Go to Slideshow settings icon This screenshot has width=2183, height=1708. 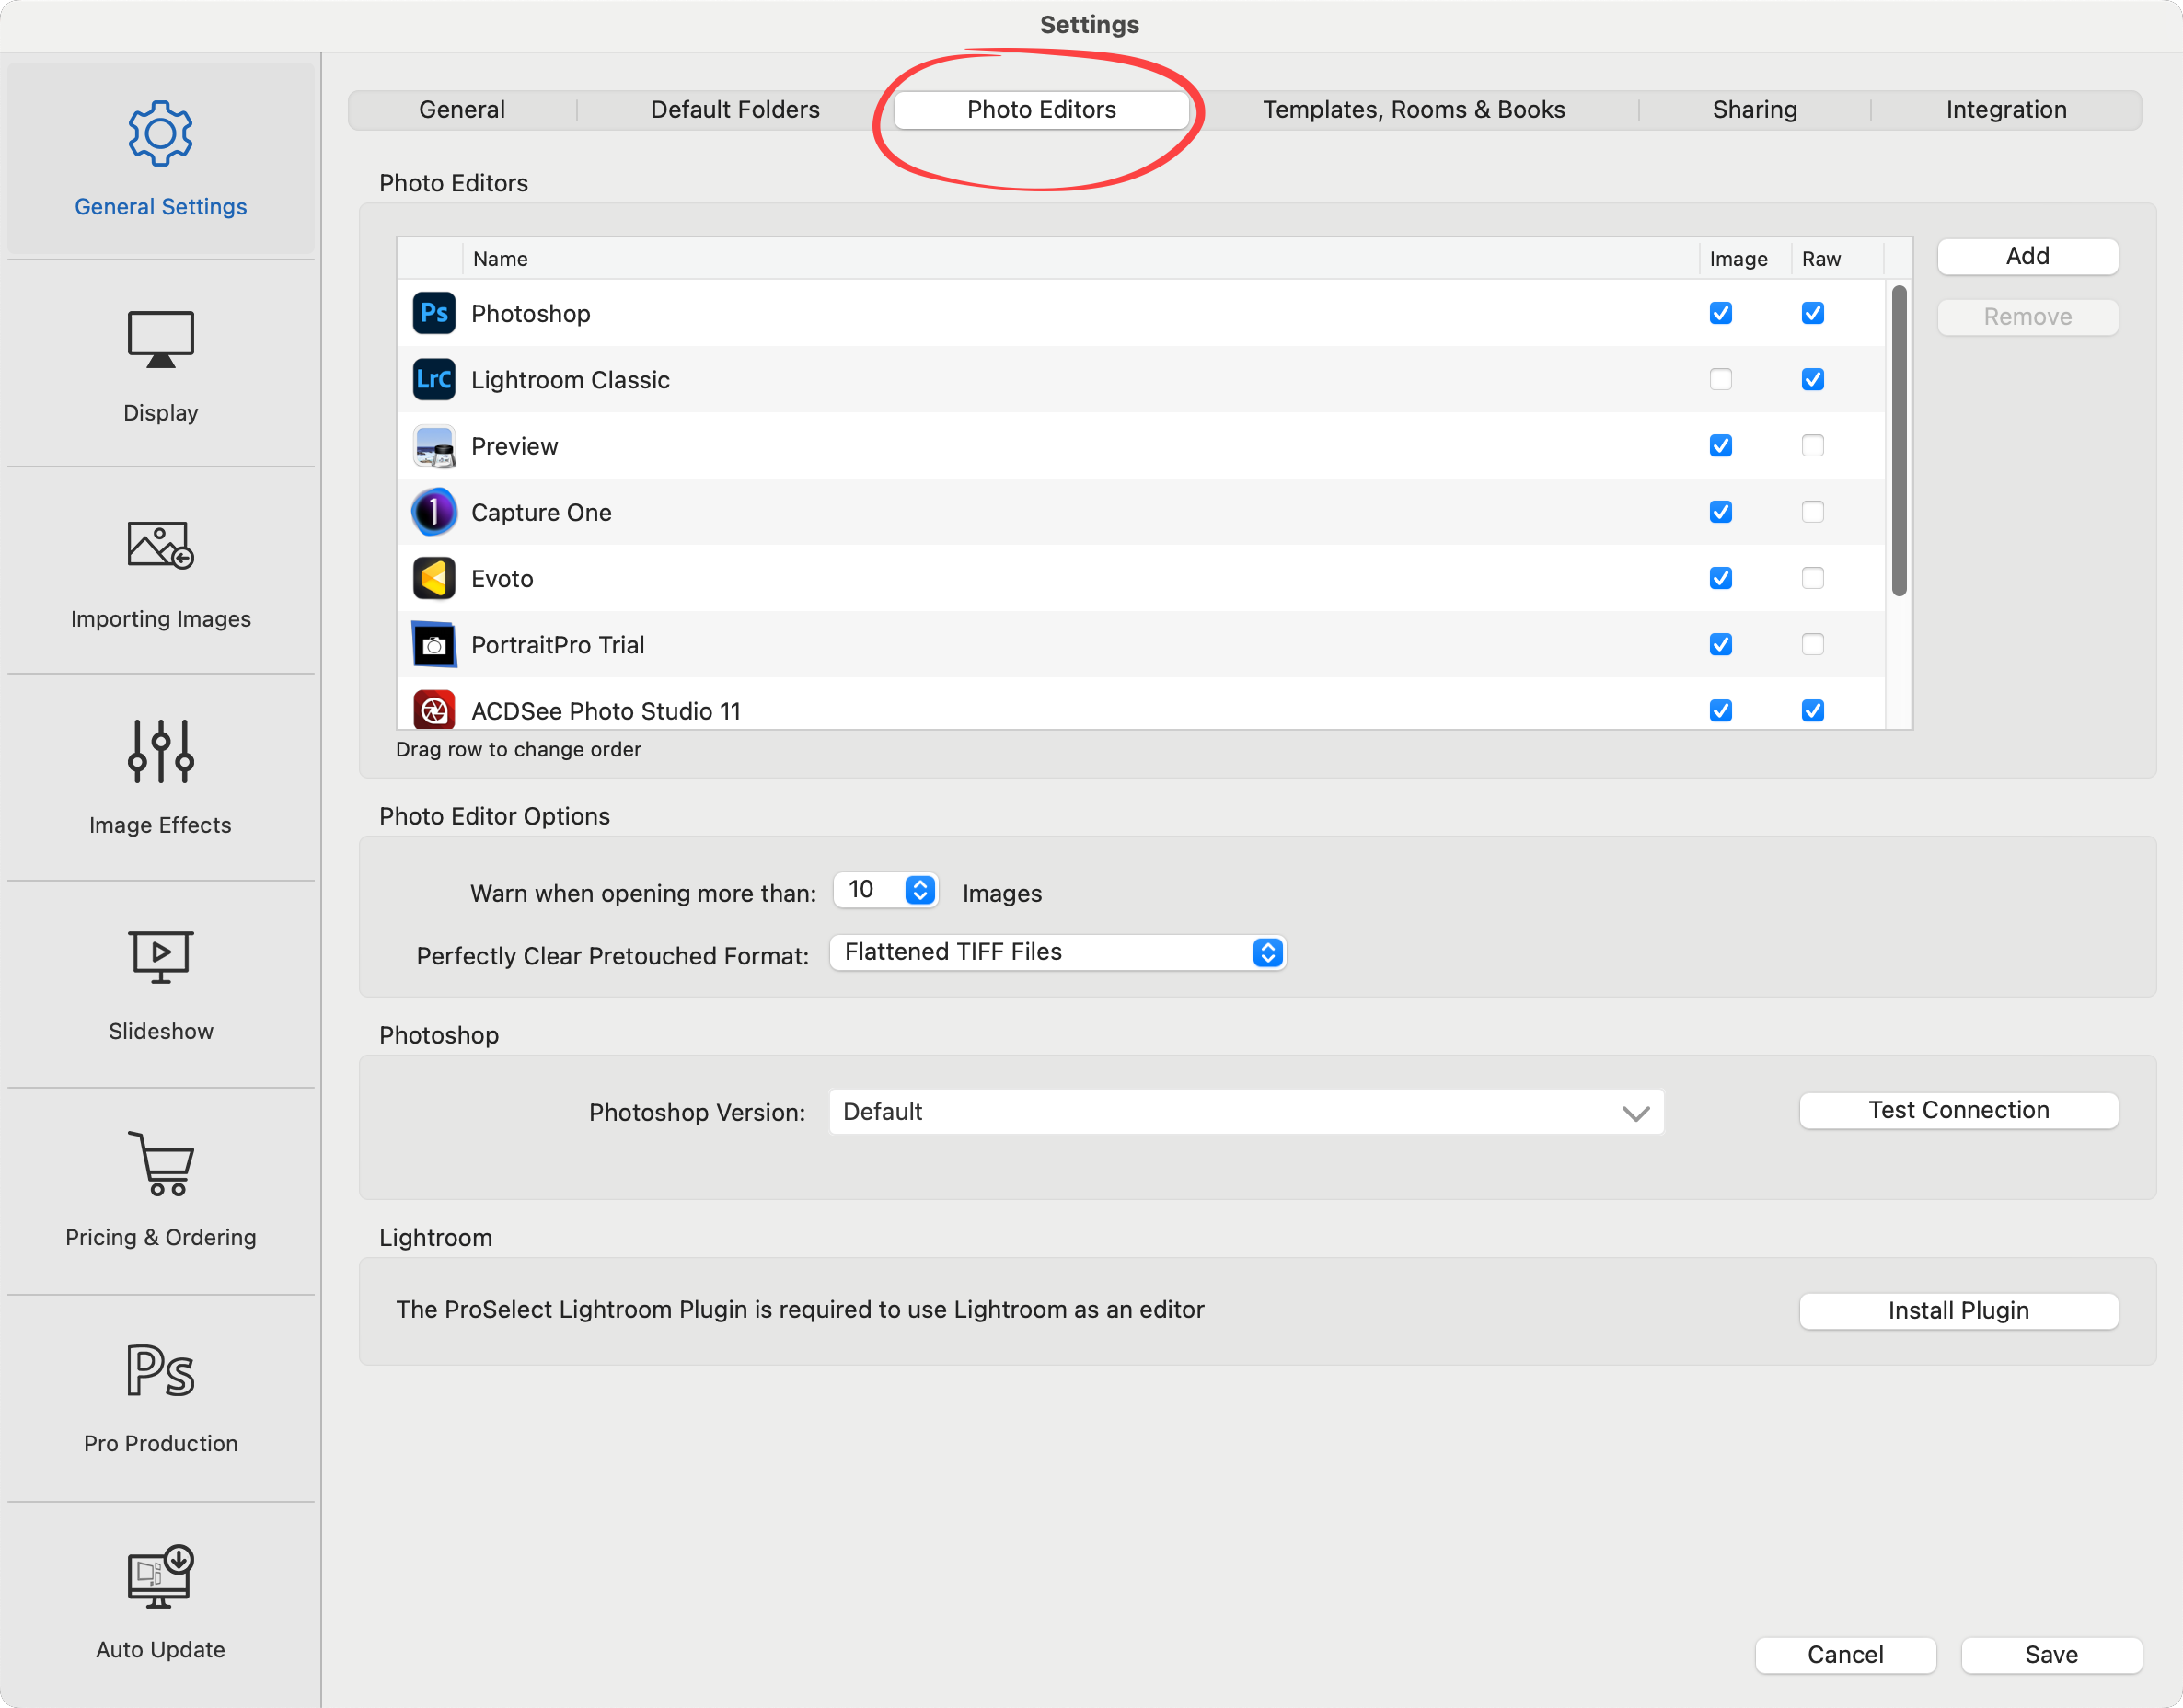(x=160, y=957)
